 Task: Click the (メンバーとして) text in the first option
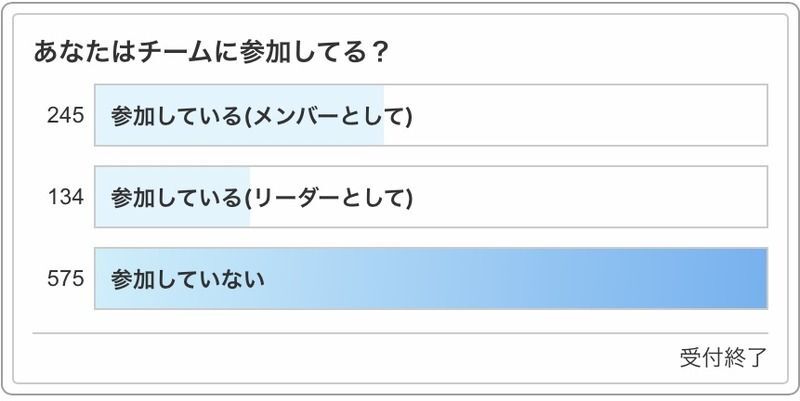click(331, 116)
